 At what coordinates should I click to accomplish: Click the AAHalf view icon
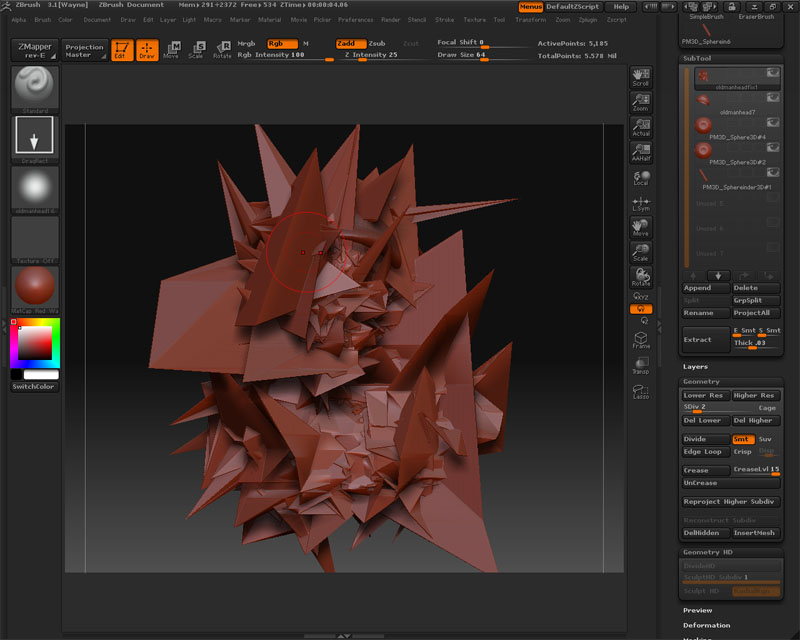640,152
